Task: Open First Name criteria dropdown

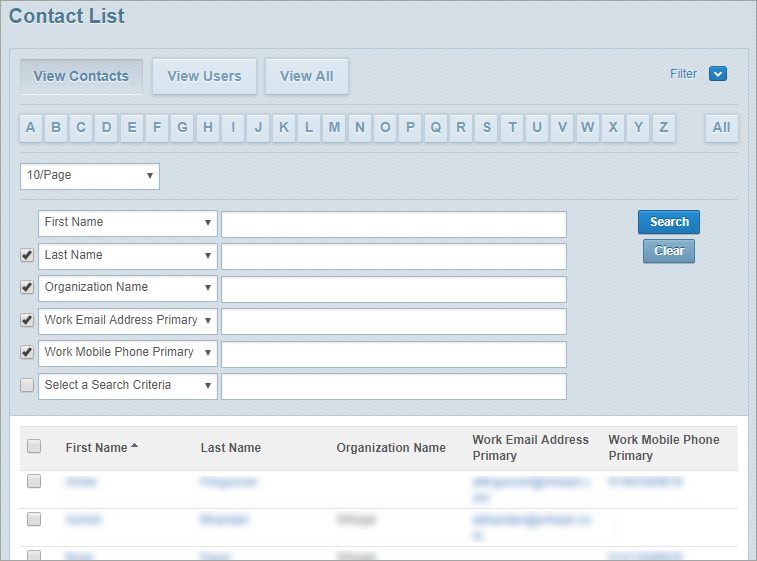Action: (x=128, y=224)
